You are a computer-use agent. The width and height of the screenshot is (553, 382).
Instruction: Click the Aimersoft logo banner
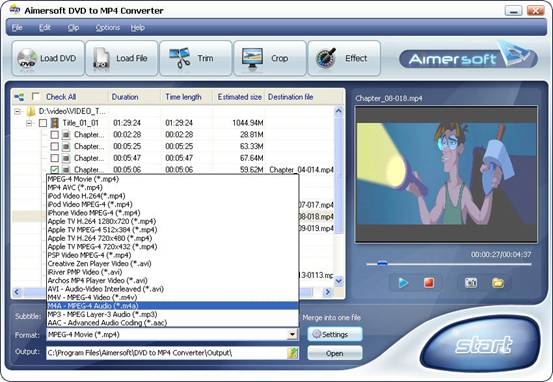tap(468, 56)
